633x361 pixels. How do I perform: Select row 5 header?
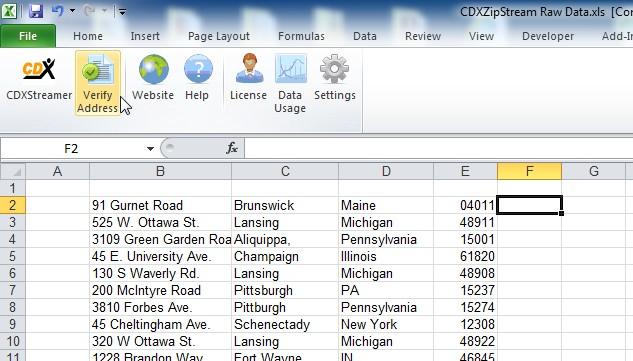(13, 256)
